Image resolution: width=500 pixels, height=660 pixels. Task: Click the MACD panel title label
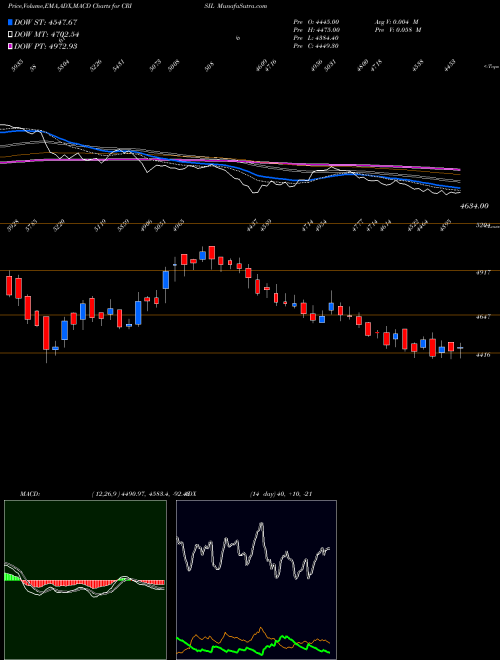point(29,494)
